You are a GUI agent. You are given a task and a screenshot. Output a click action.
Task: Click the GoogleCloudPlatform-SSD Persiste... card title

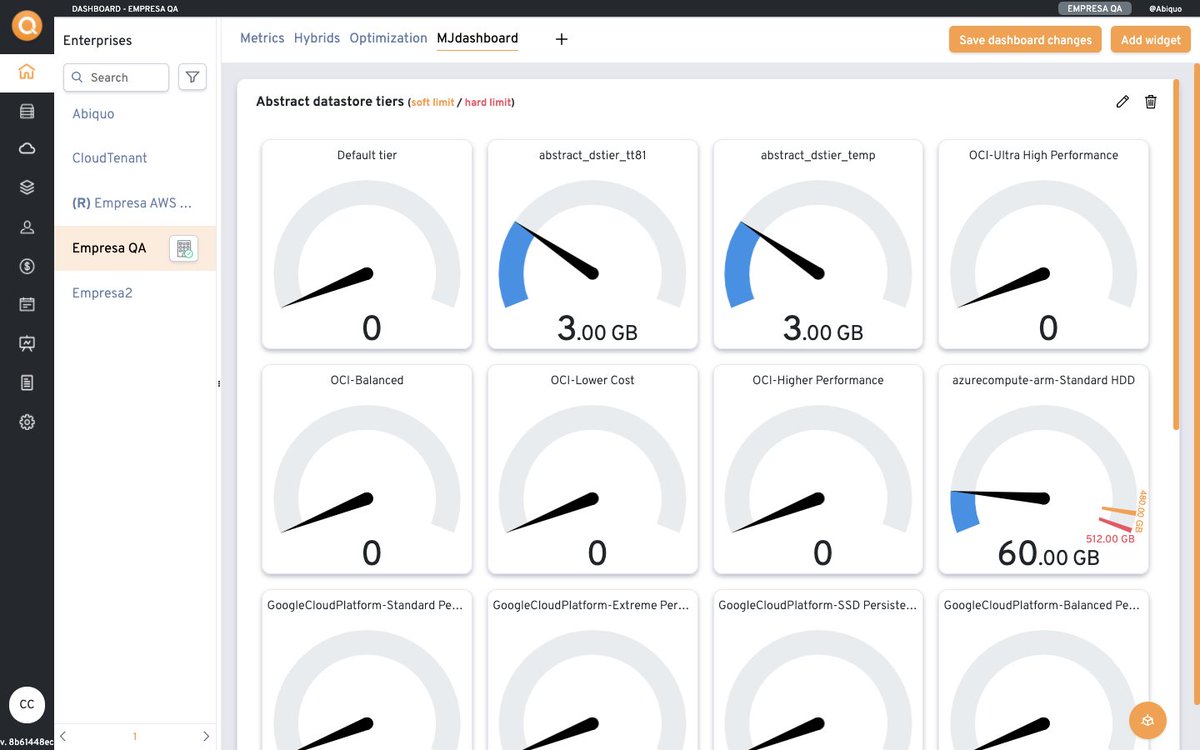(x=818, y=605)
